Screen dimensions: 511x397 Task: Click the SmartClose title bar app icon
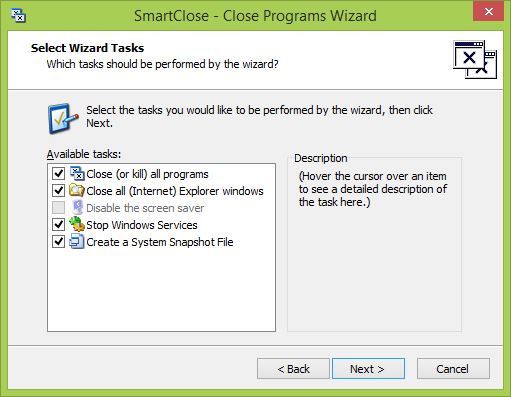[19, 16]
